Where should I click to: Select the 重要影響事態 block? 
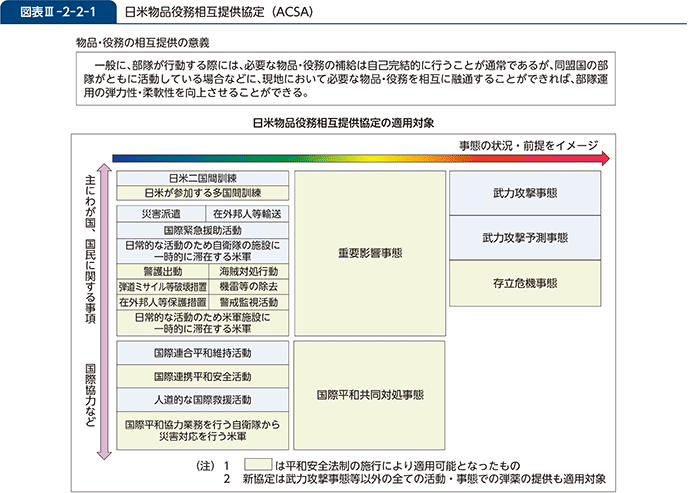[370, 254]
